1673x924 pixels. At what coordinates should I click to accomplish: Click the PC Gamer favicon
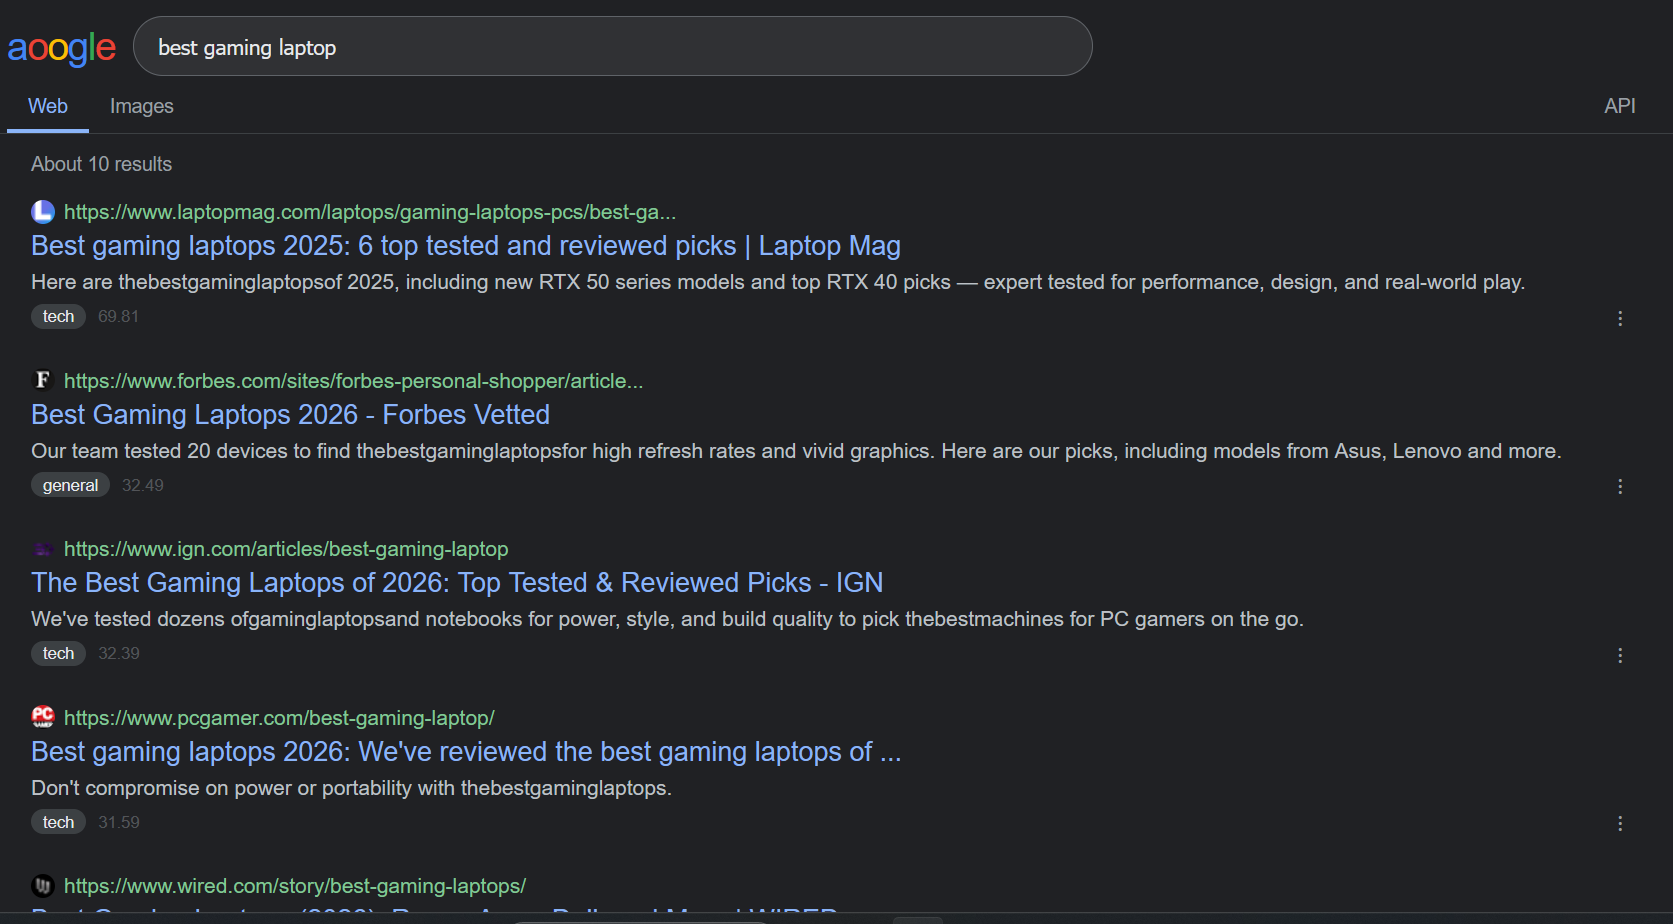point(43,717)
